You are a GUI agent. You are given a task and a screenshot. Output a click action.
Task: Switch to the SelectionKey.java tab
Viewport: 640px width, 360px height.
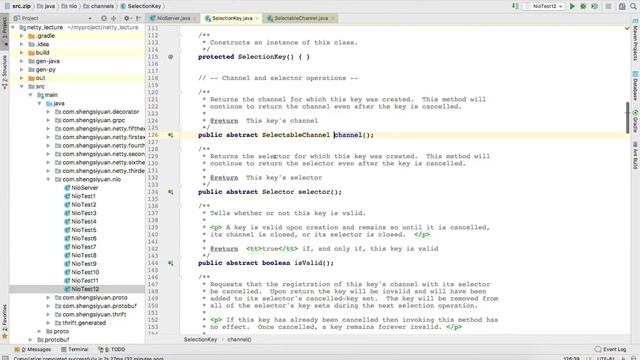(x=232, y=18)
